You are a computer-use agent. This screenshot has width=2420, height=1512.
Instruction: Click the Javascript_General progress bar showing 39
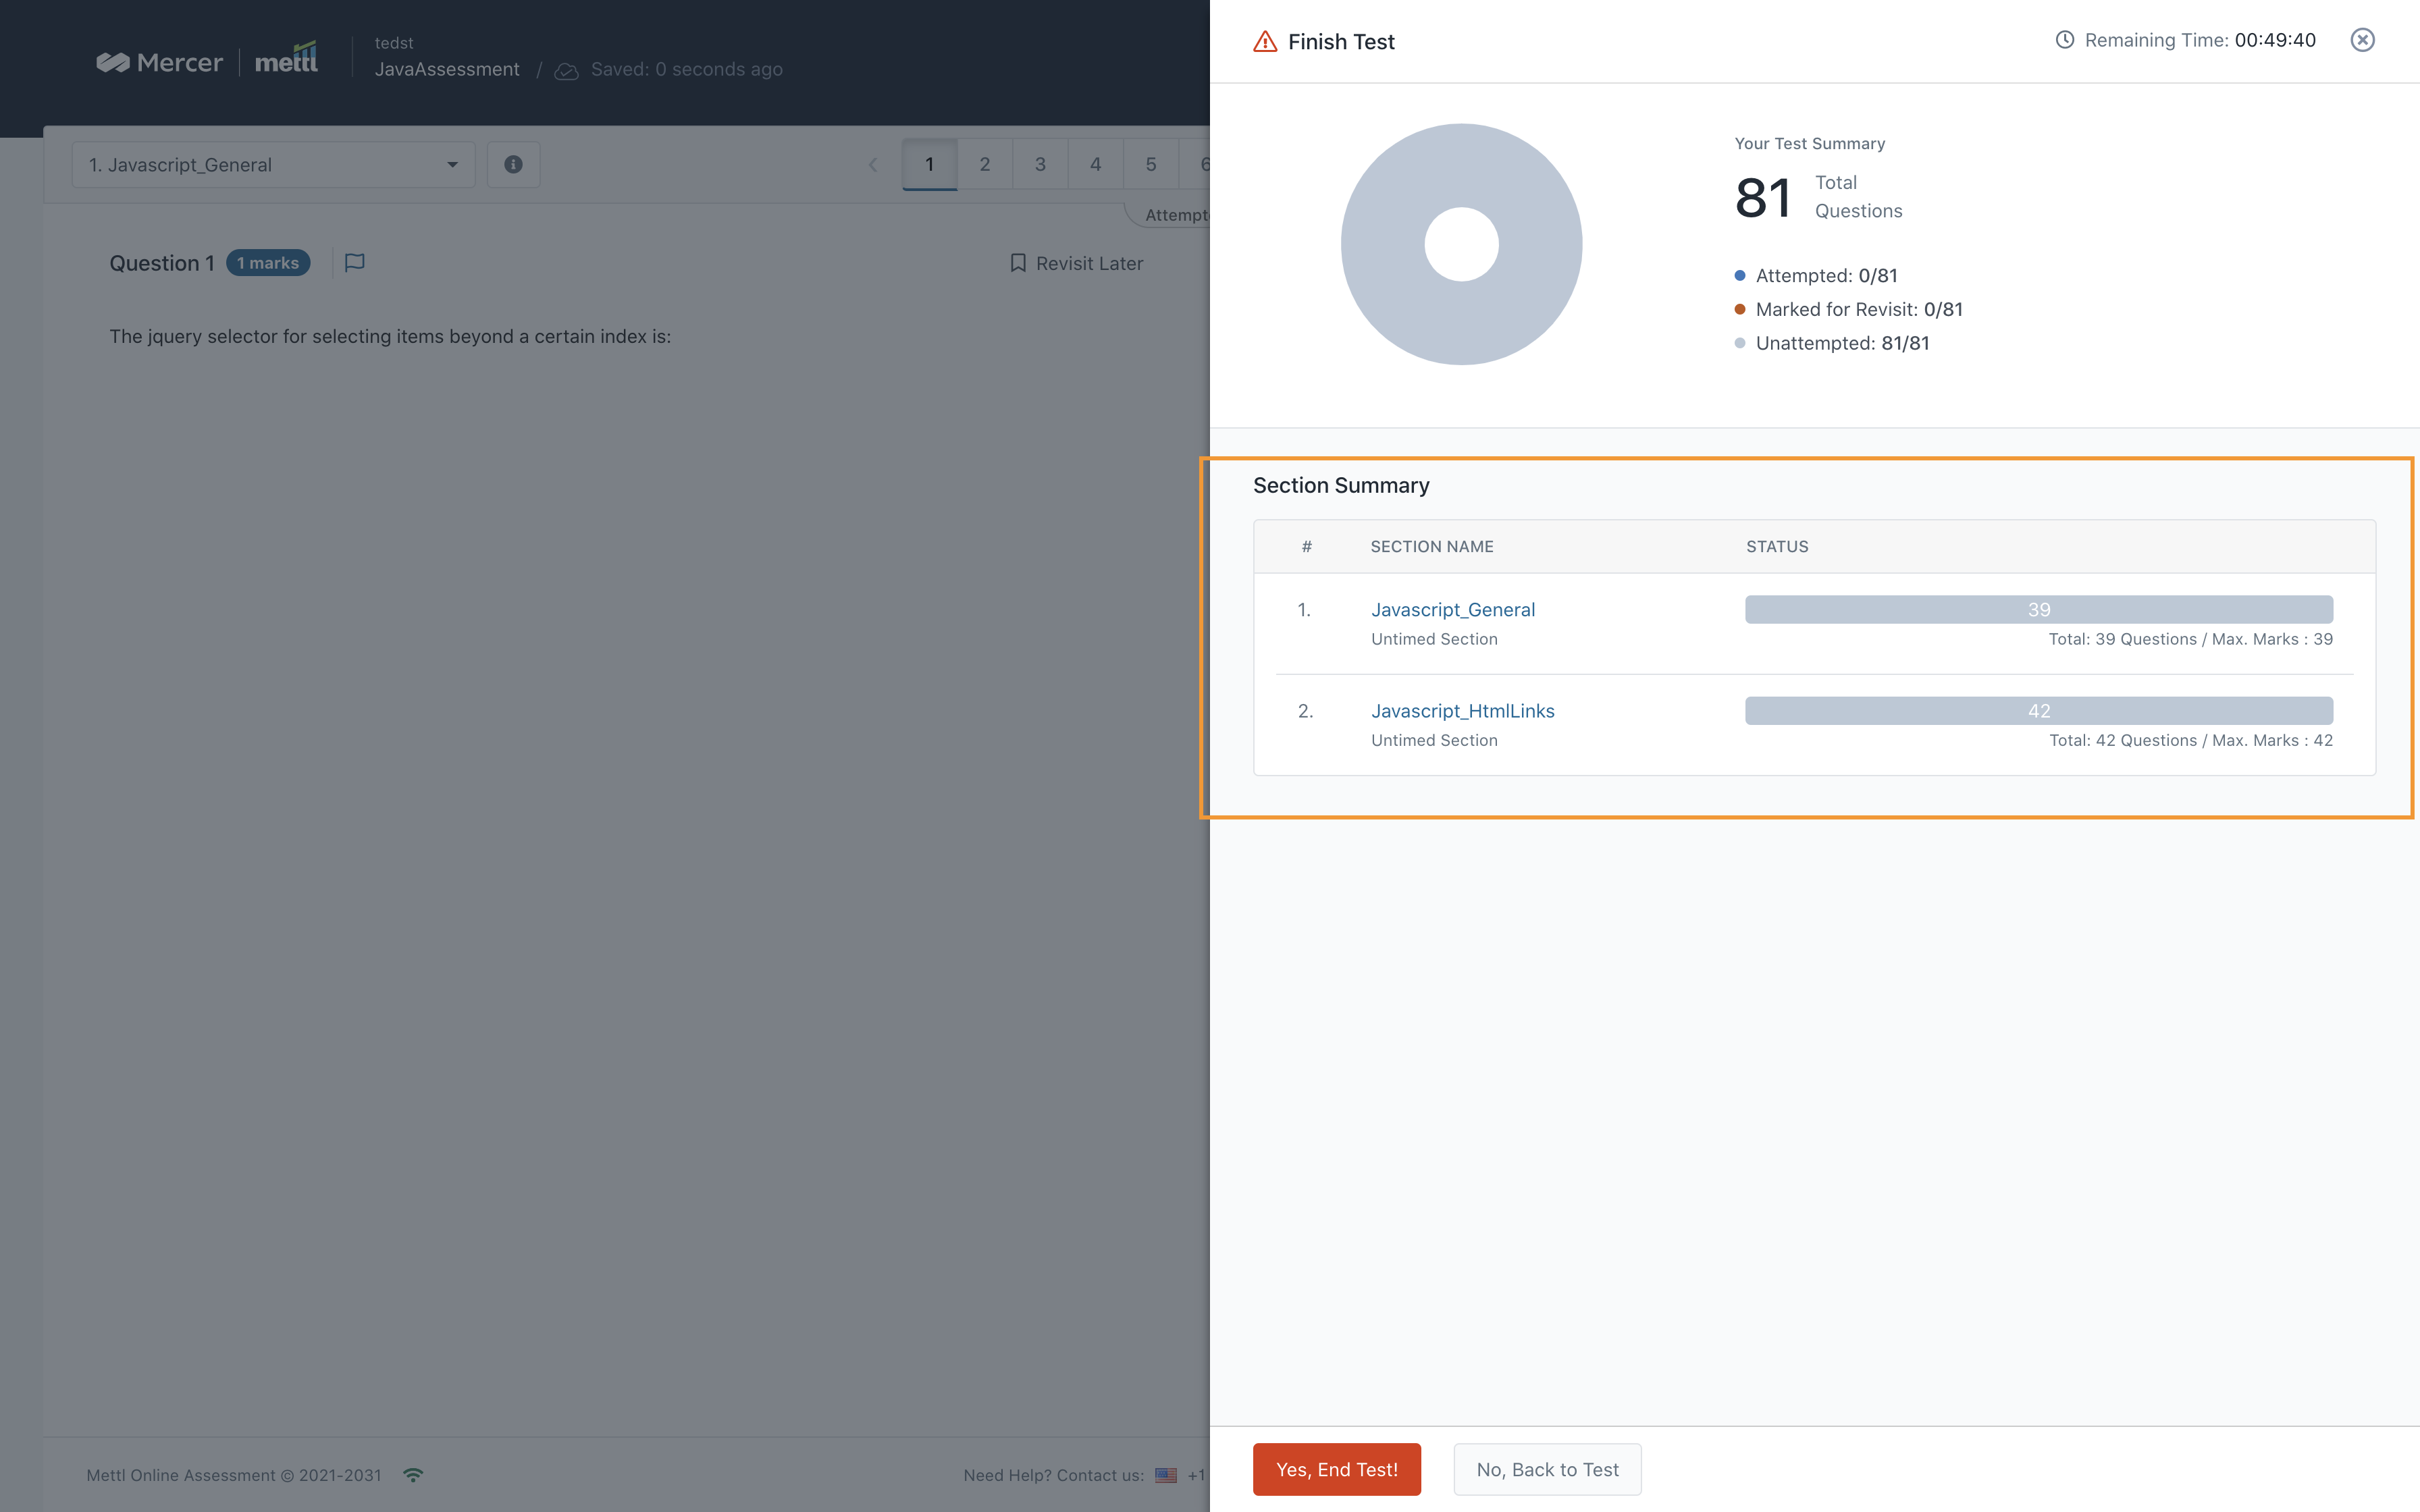pyautogui.click(x=2039, y=609)
